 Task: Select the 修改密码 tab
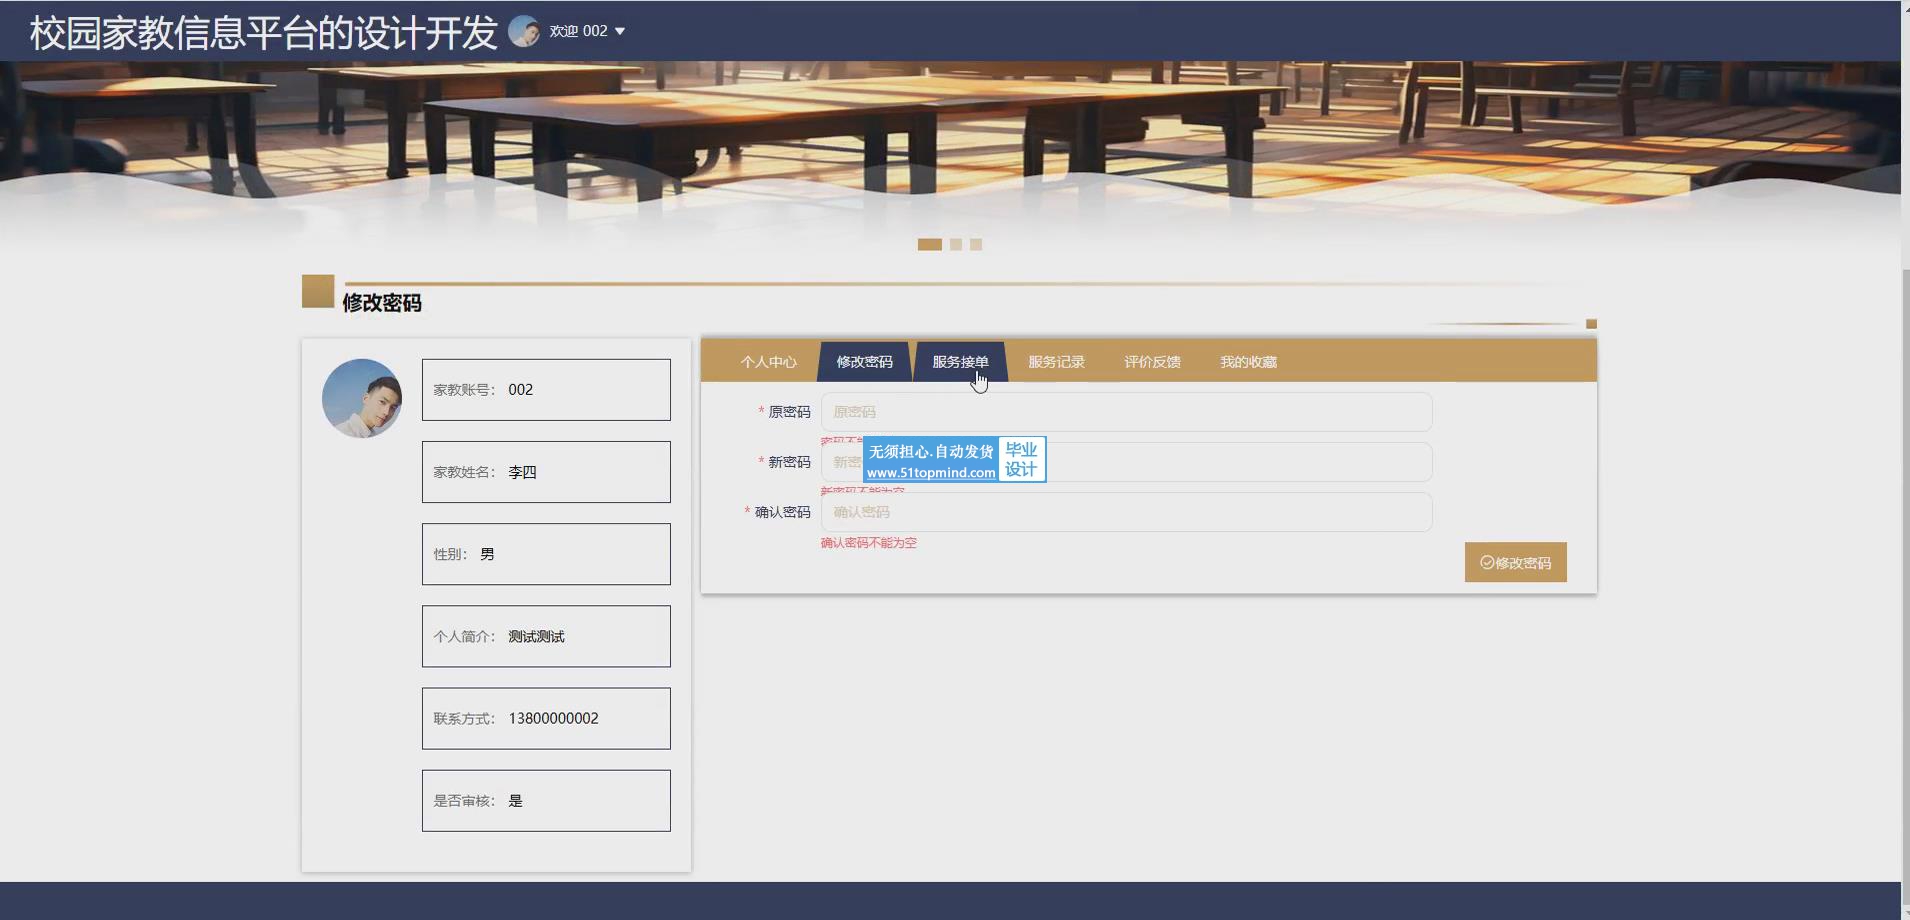pyautogui.click(x=864, y=362)
